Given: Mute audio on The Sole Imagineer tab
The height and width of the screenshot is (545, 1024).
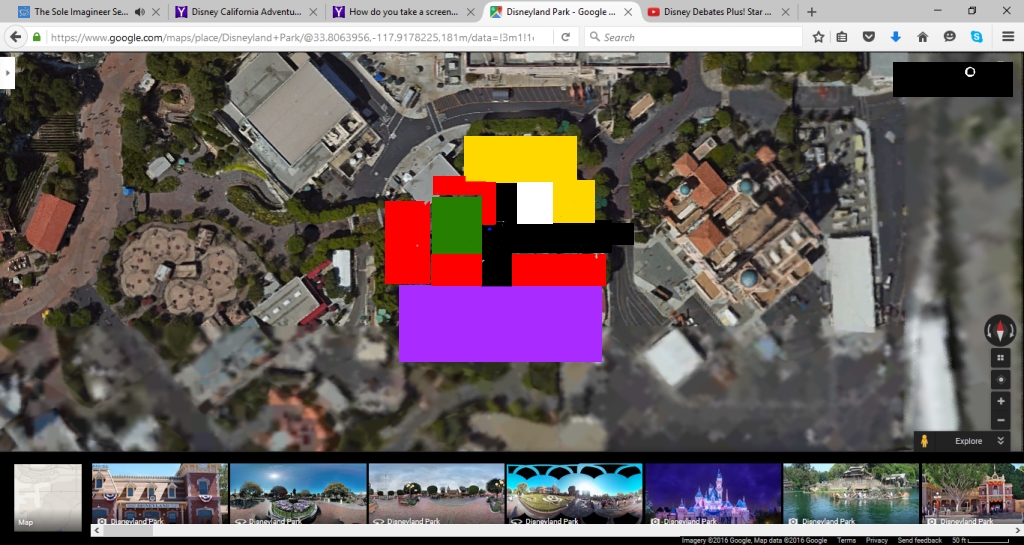Looking at the screenshot, I should tap(140, 12).
